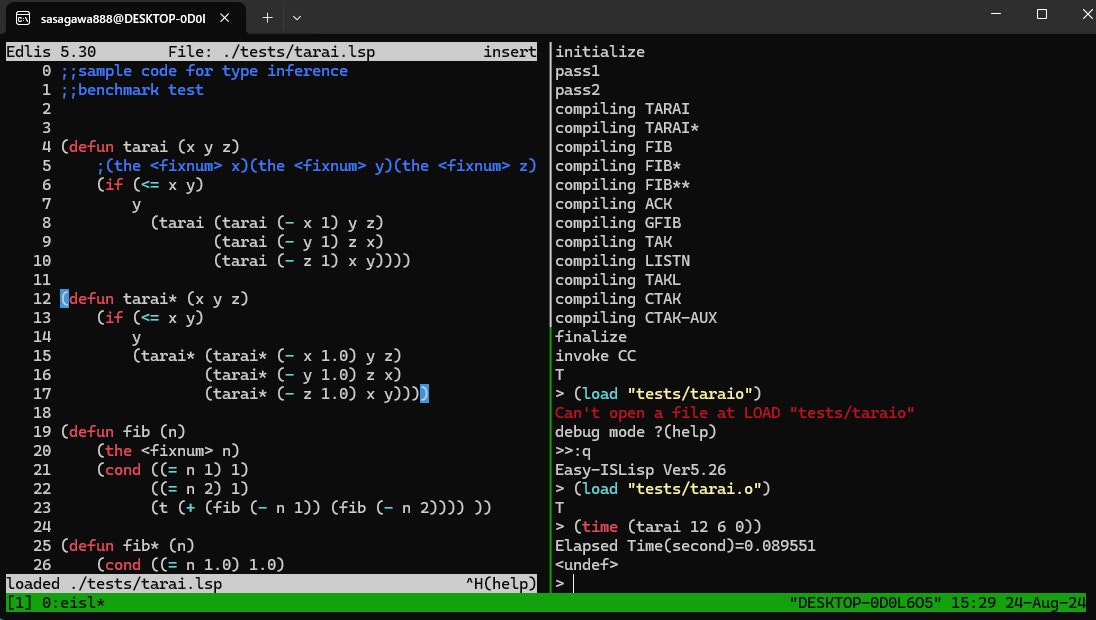Click '(defun fib (n)' on line 19
Viewport: 1096px width, 620px height.
(123, 431)
